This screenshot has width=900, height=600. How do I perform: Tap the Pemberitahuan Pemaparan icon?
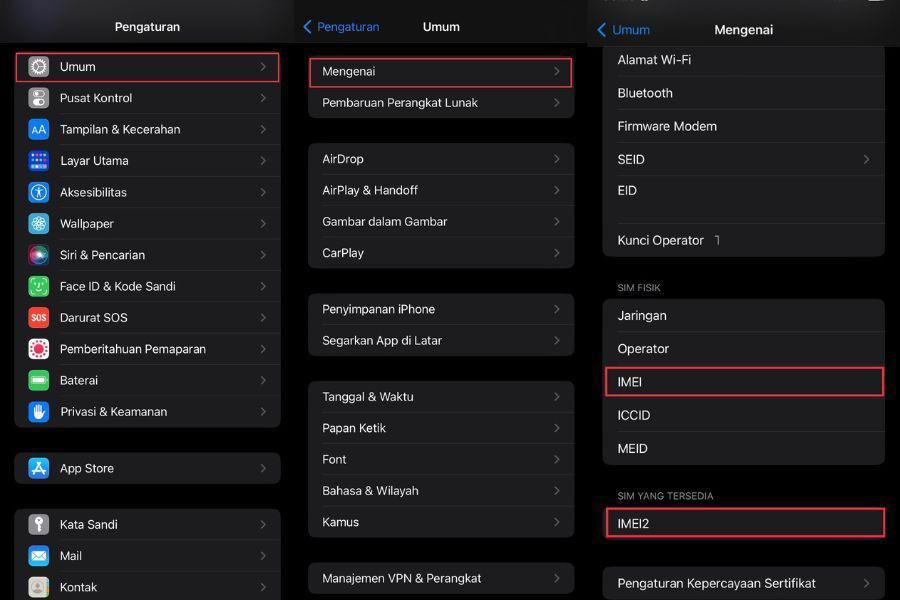(x=38, y=349)
